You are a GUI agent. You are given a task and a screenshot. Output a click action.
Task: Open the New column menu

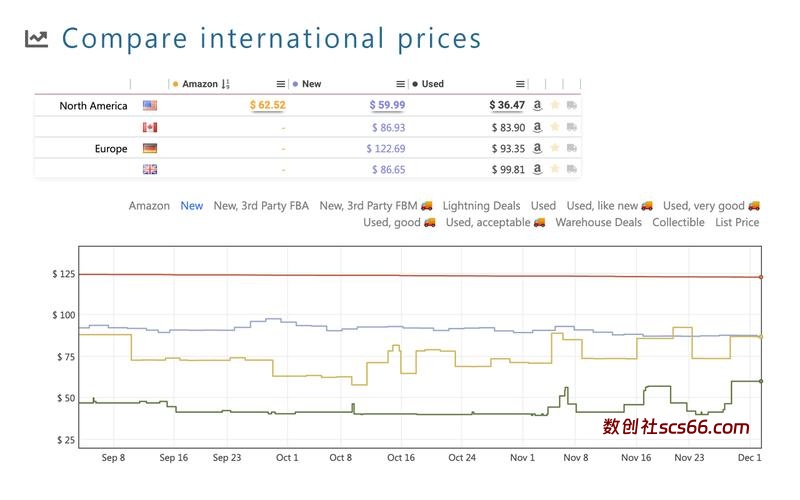tap(400, 84)
